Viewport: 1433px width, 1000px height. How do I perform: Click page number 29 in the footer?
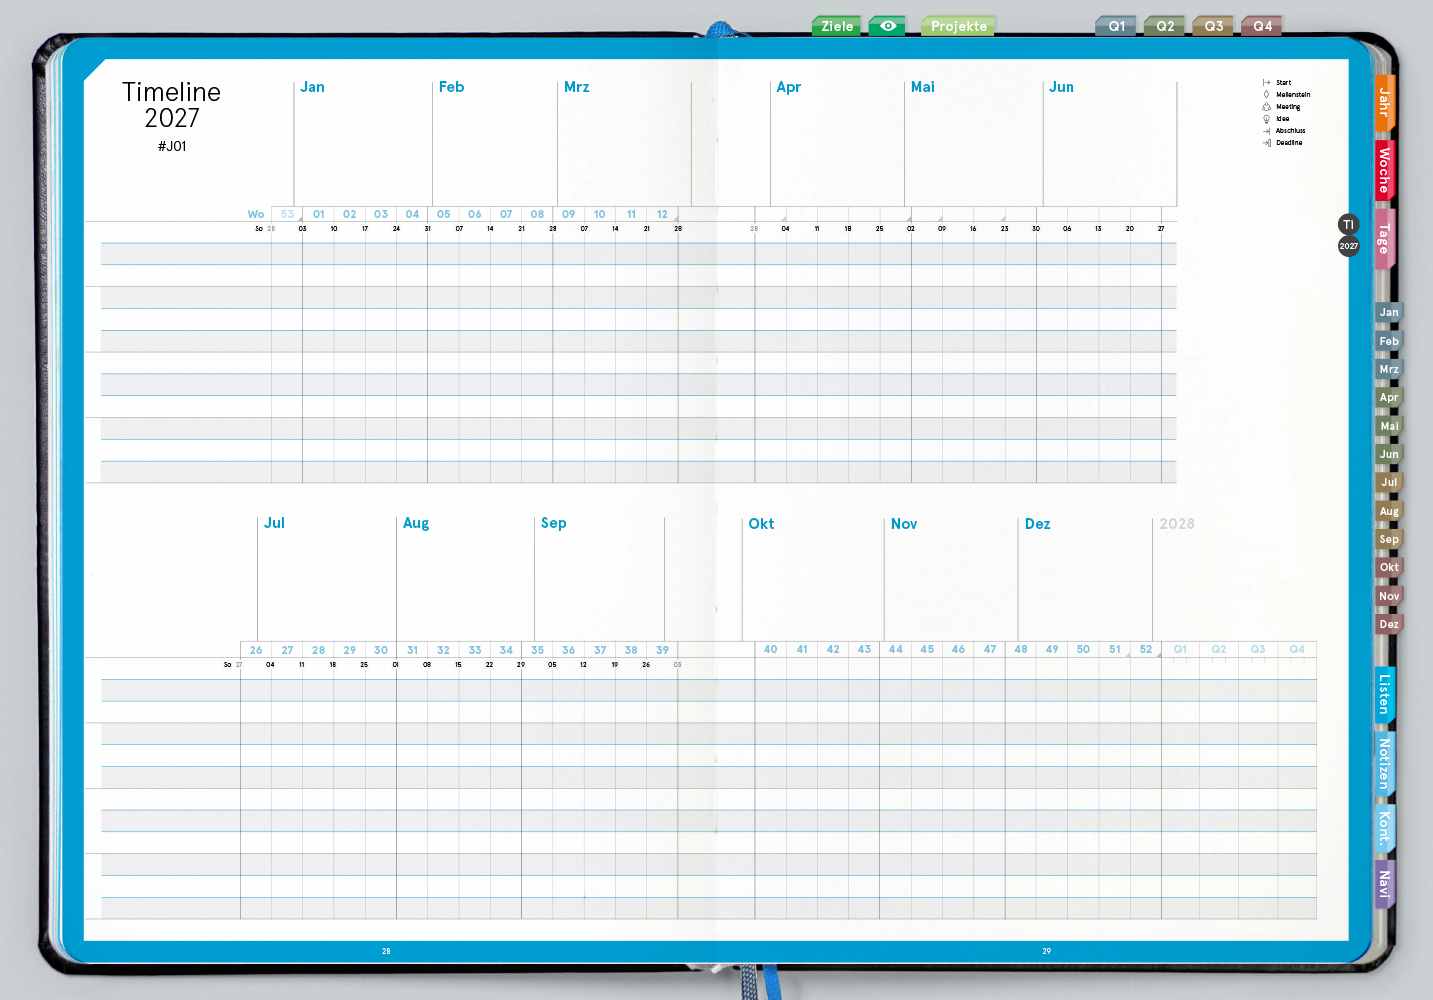click(x=1047, y=951)
